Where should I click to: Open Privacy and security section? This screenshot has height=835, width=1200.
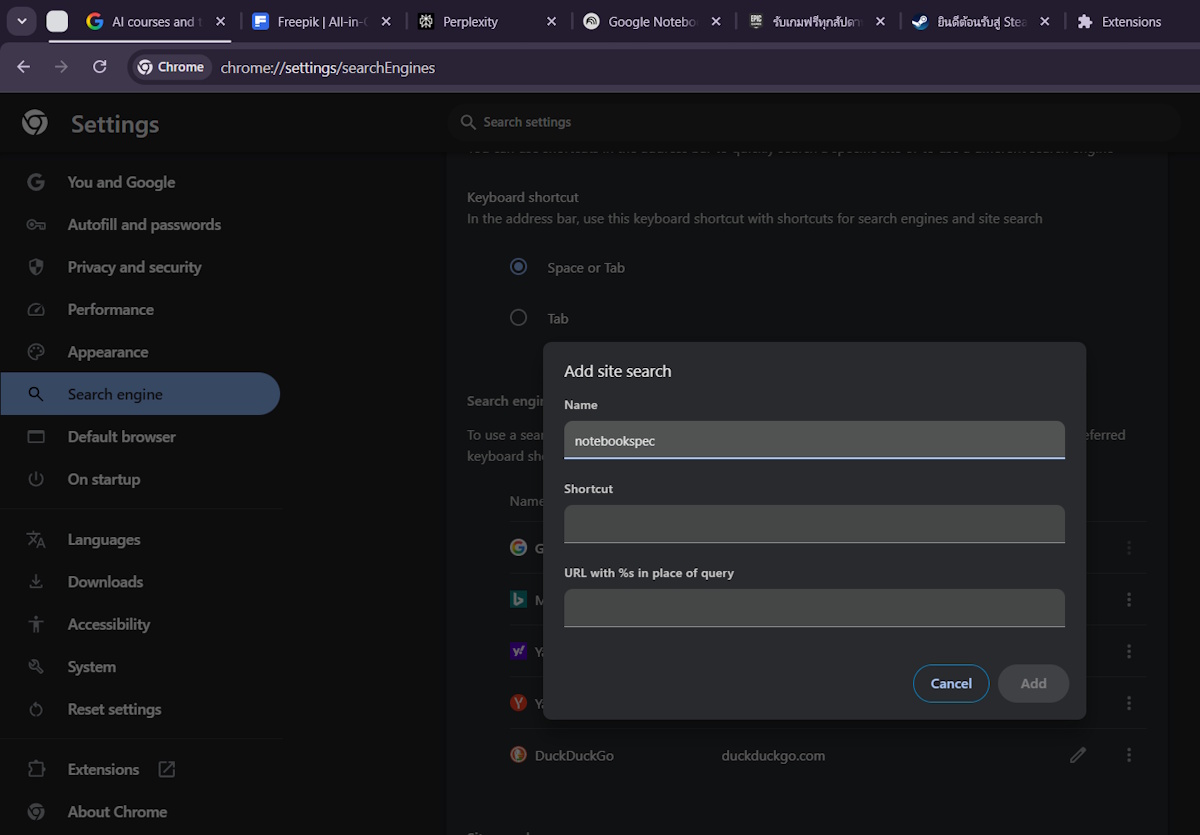click(134, 267)
